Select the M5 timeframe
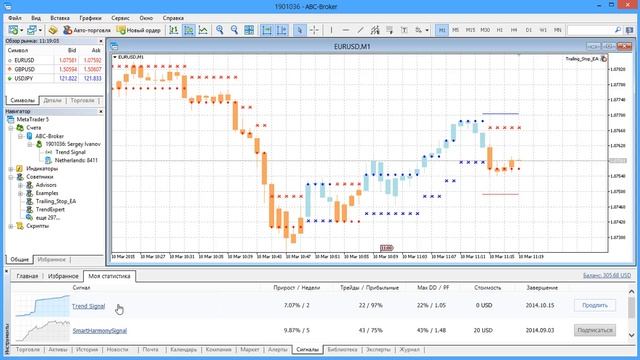 click(456, 30)
